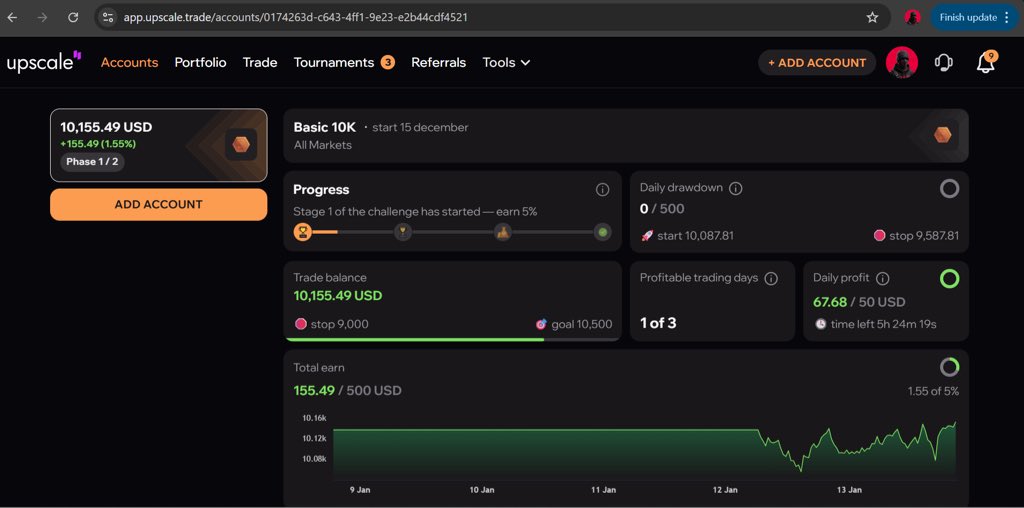Image resolution: width=1024 pixels, height=508 pixels.
Task: Click the Daily drawdown ring indicator
Action: pyautogui.click(x=950, y=189)
